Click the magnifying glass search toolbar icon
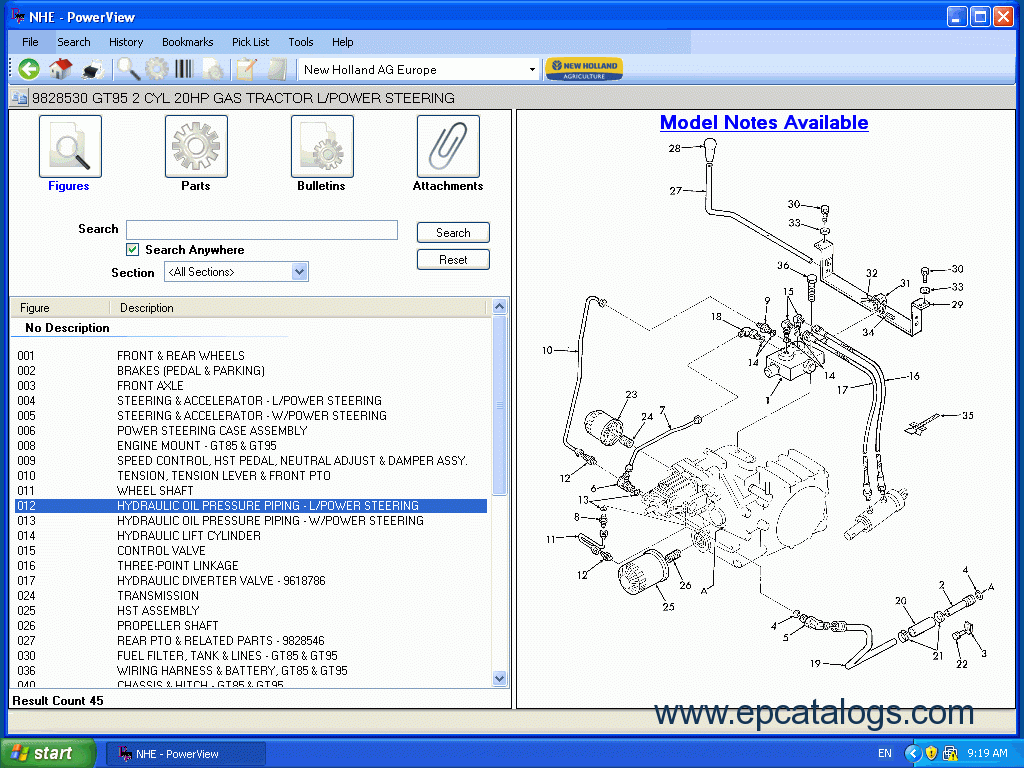Image resolution: width=1024 pixels, height=768 pixels. [129, 69]
